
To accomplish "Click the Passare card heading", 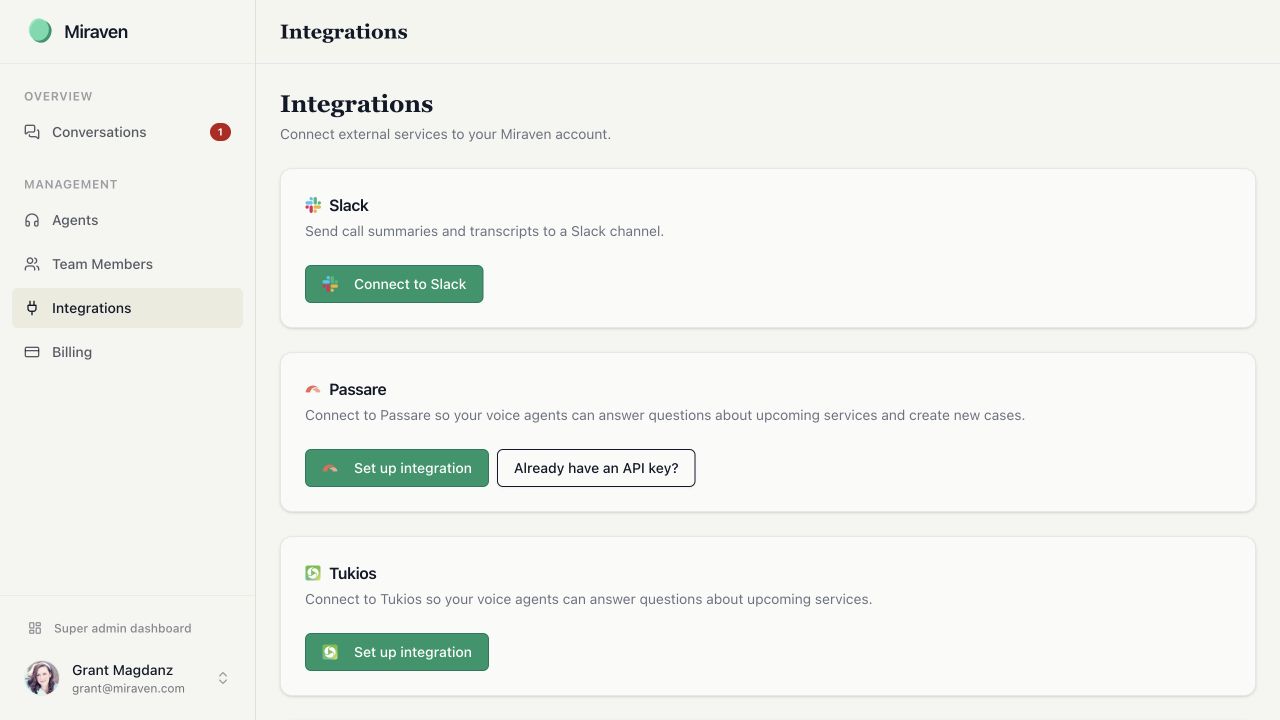I will (x=358, y=389).
